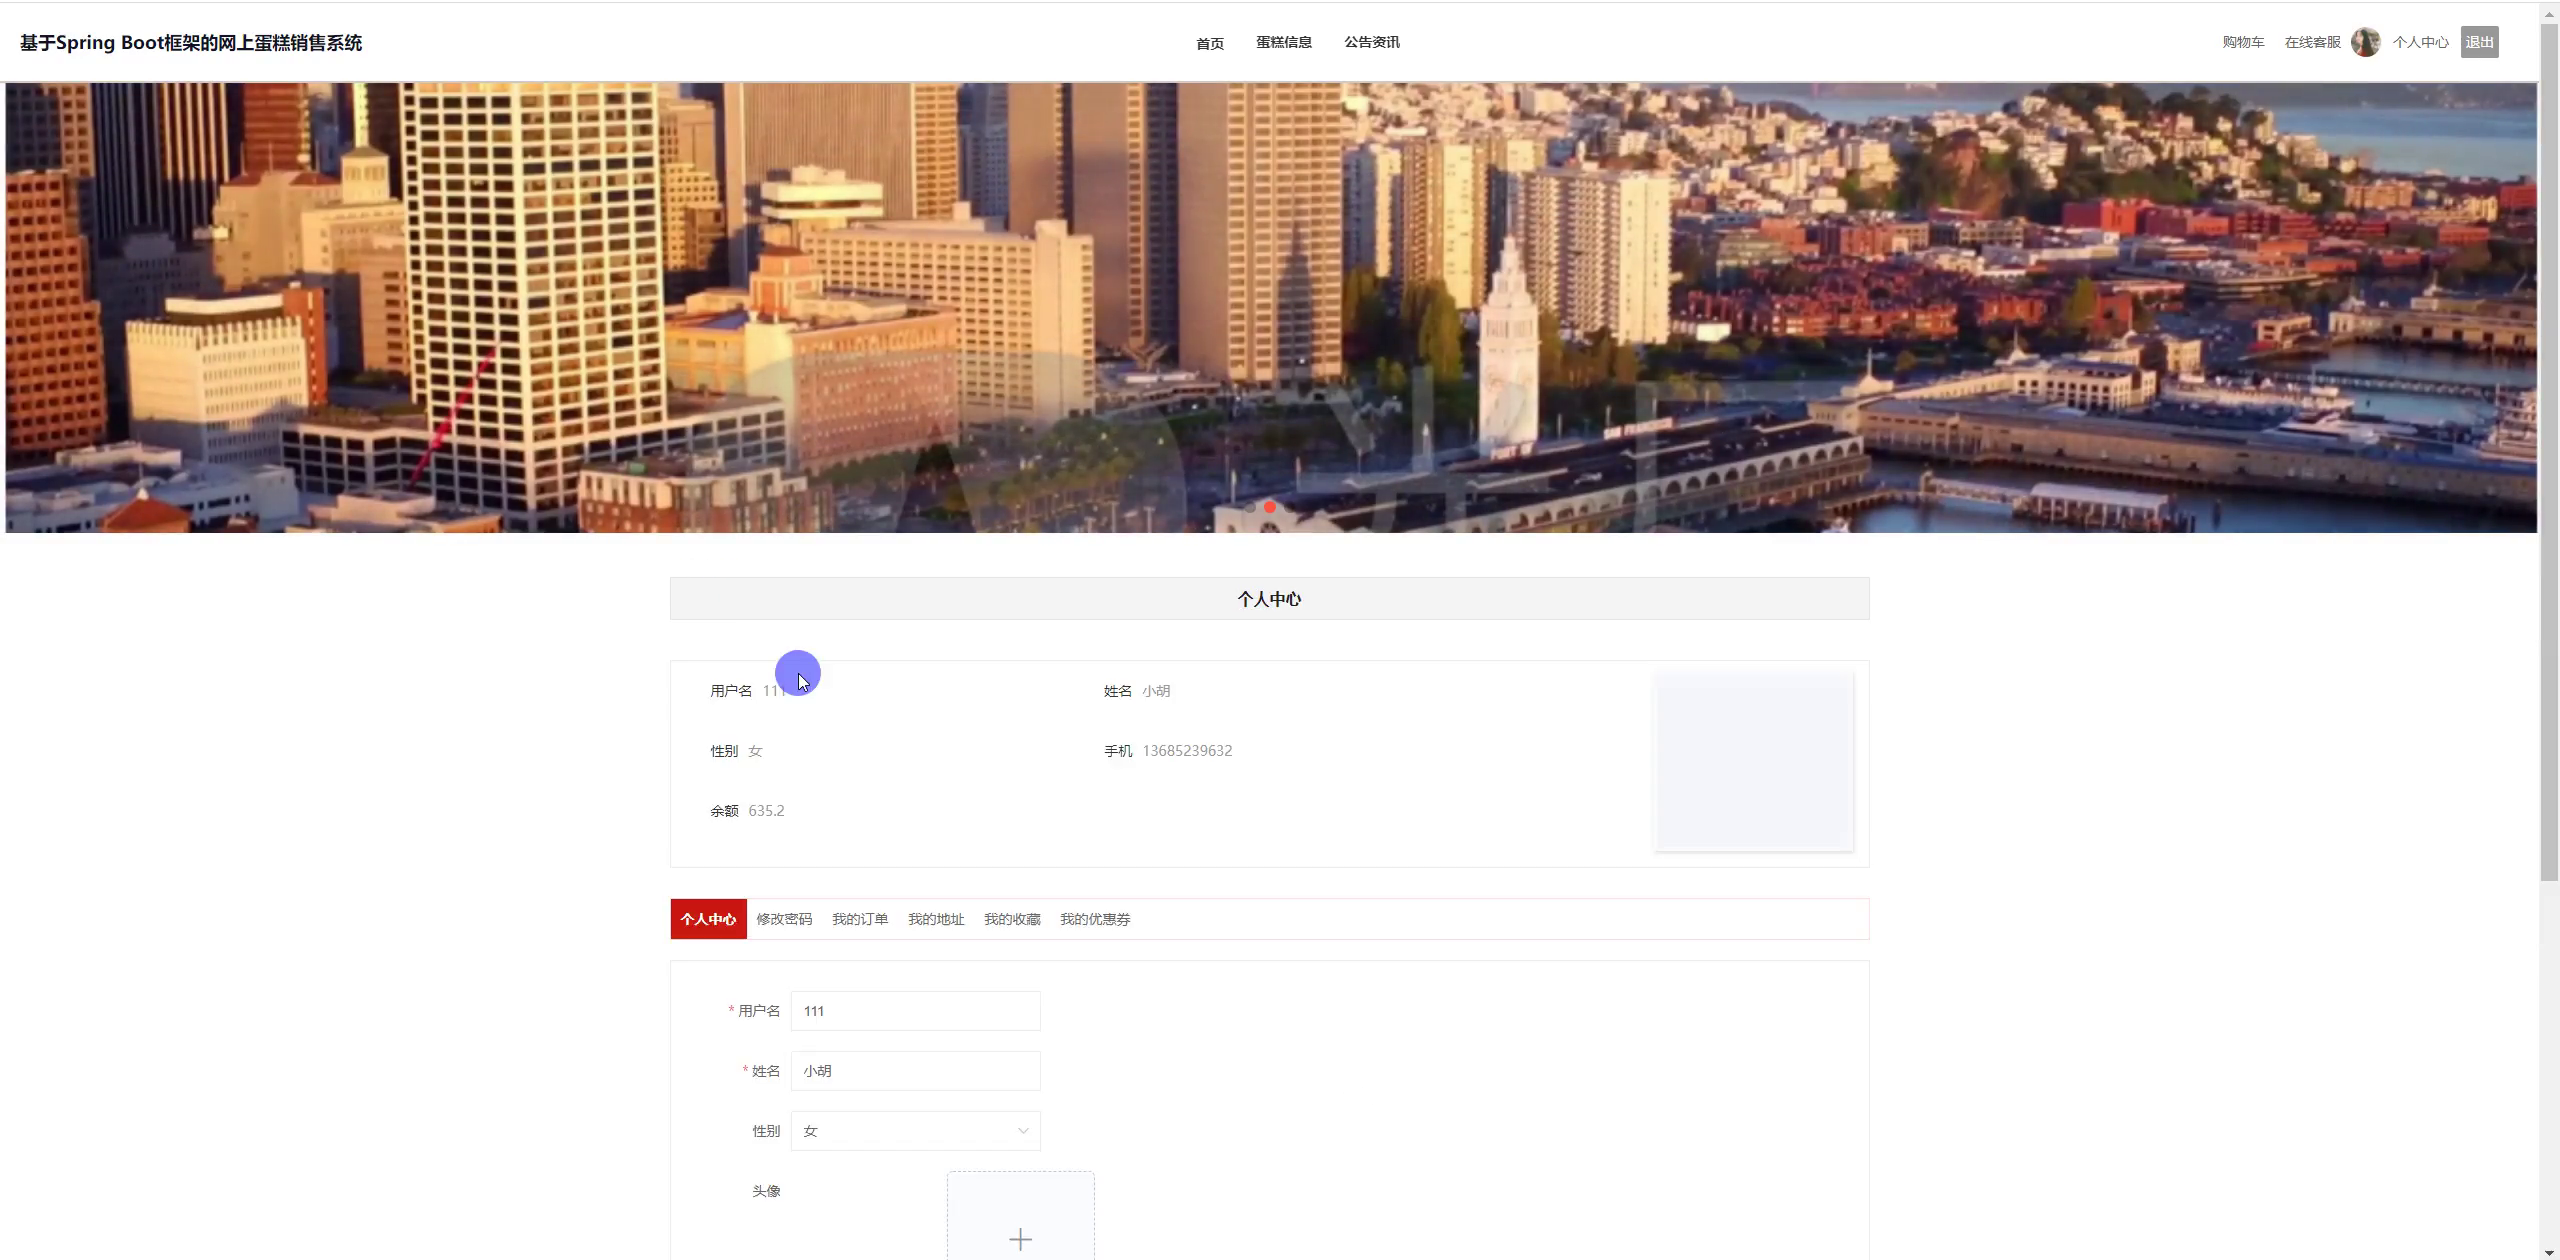Open the 我的收藏 favorites tab

tap(1012, 919)
